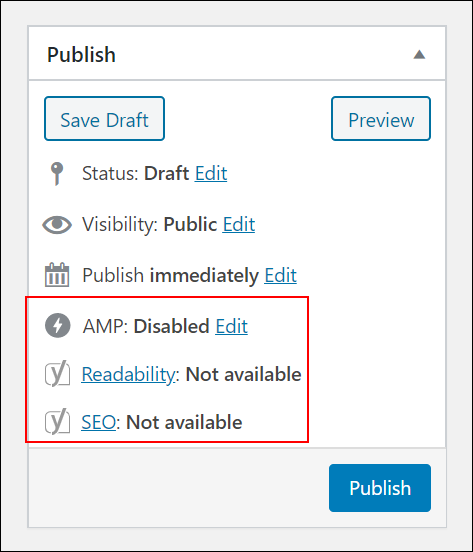Click the bold Draft status text
473x552 pixels.
[x=166, y=173]
